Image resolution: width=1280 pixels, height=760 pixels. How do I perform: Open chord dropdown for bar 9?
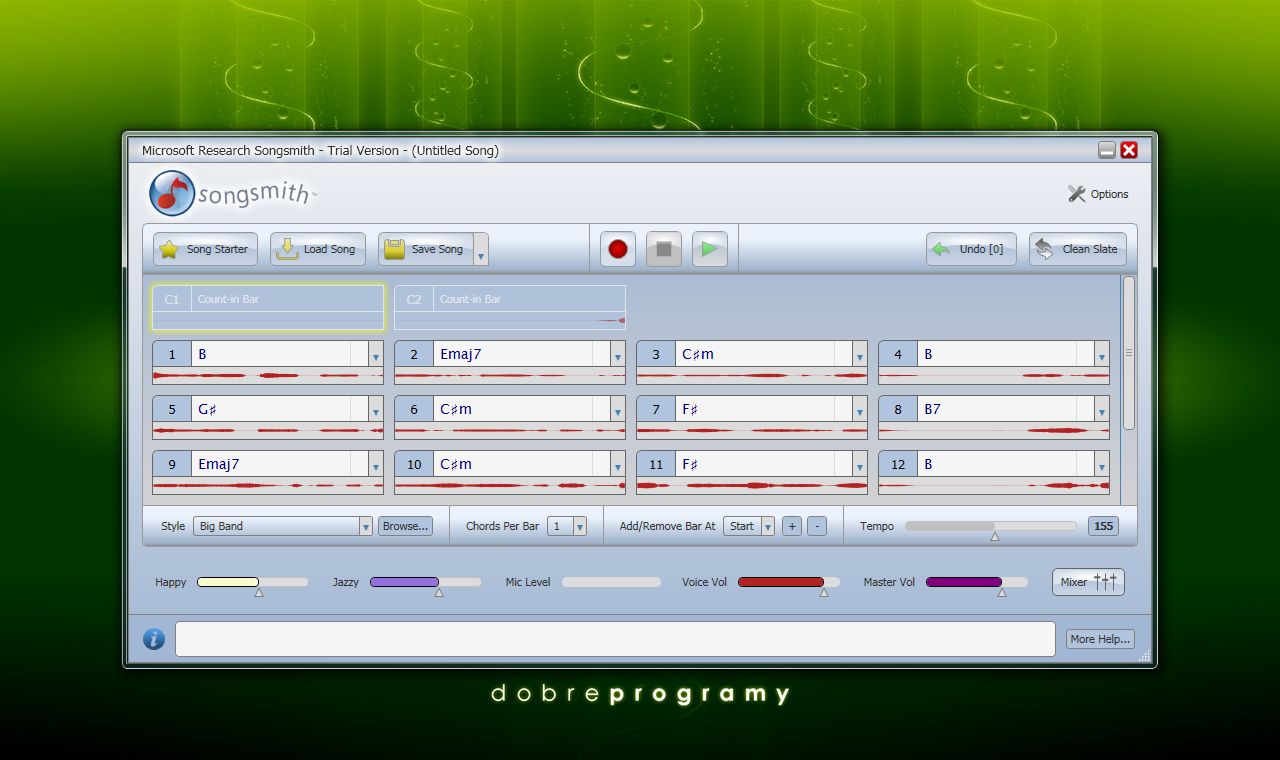[x=376, y=465]
